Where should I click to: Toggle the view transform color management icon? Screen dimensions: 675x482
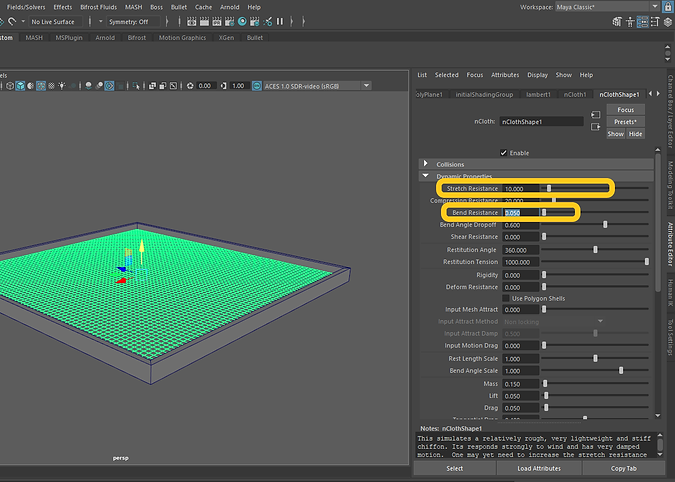tap(257, 86)
